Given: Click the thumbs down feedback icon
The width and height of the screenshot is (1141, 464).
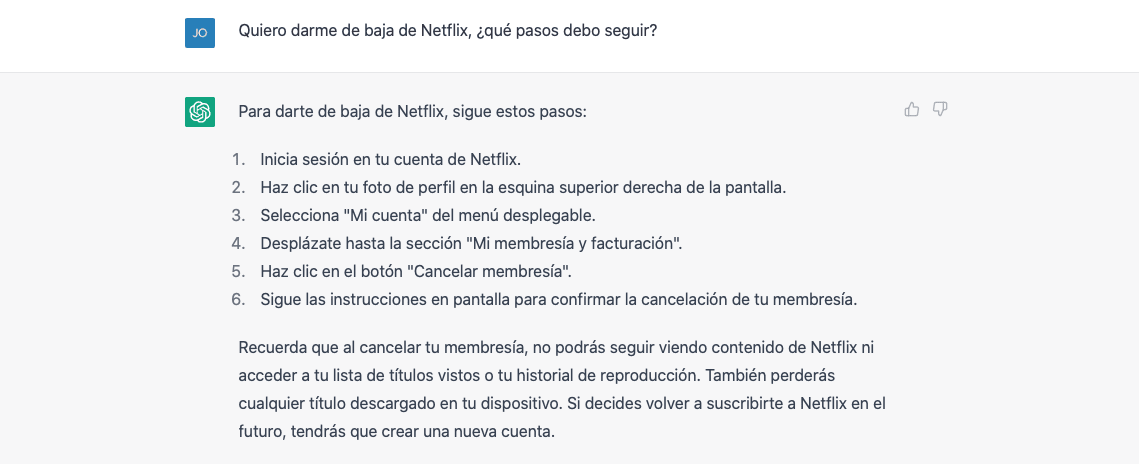Looking at the screenshot, I should 940,109.
